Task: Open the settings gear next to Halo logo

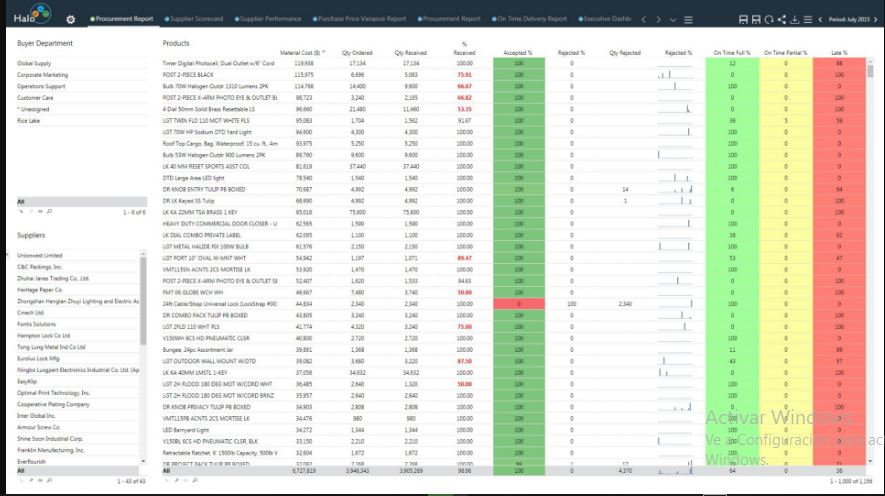Action: click(71, 20)
